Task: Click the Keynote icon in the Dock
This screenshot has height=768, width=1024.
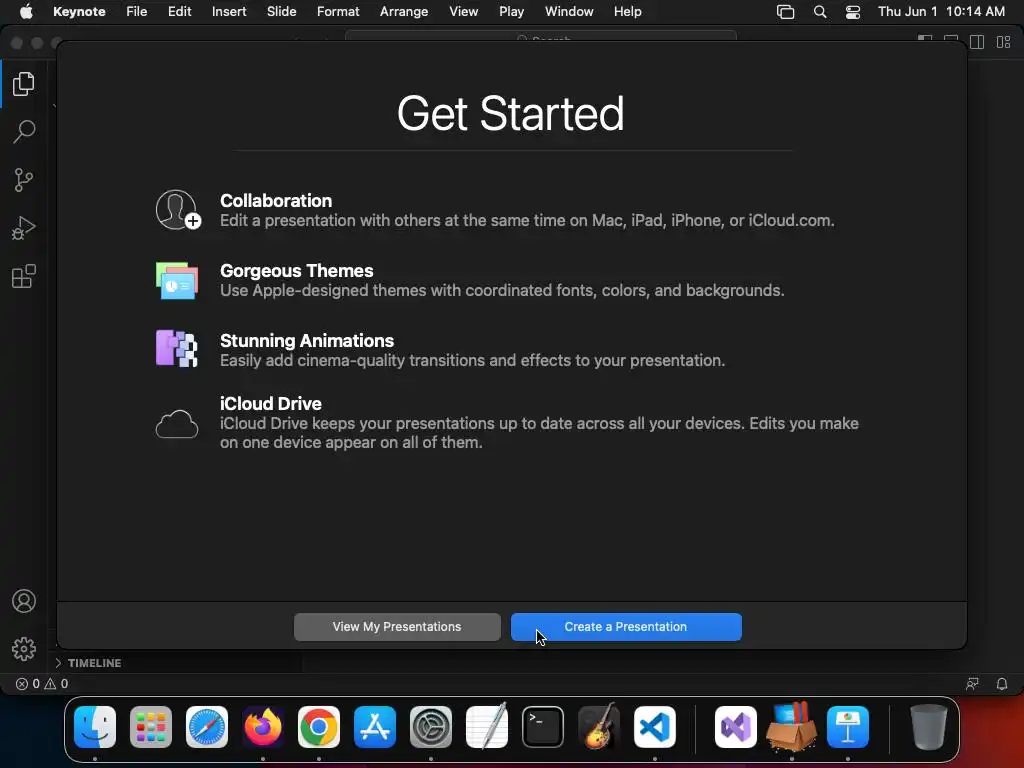Action: click(848, 727)
